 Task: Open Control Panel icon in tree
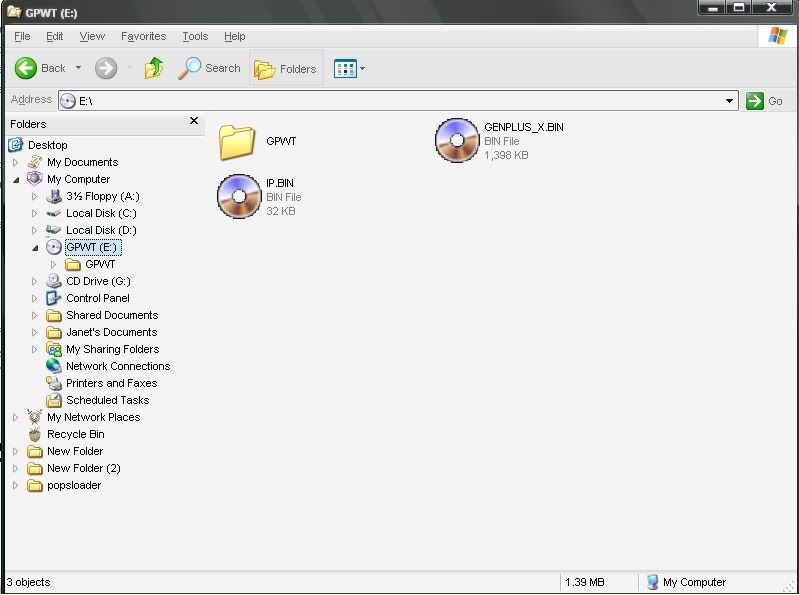pyautogui.click(x=54, y=298)
